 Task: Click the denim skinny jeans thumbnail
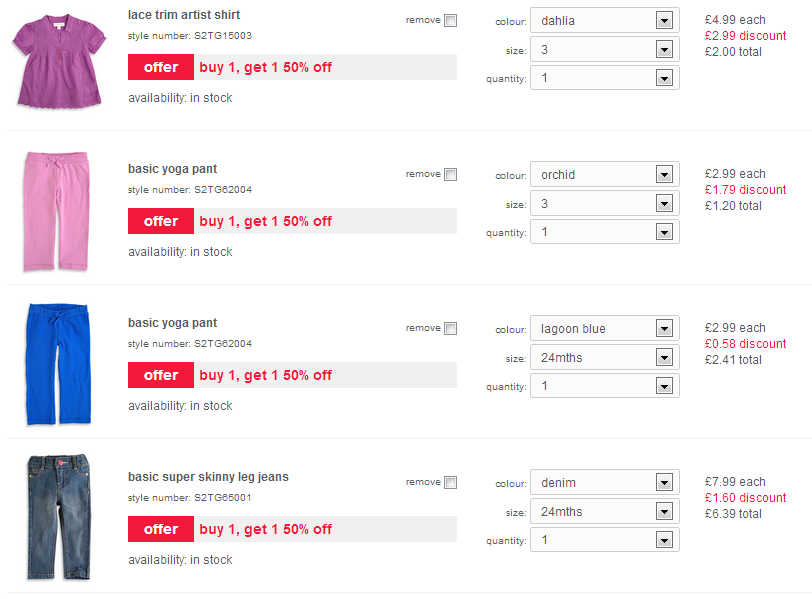click(59, 517)
